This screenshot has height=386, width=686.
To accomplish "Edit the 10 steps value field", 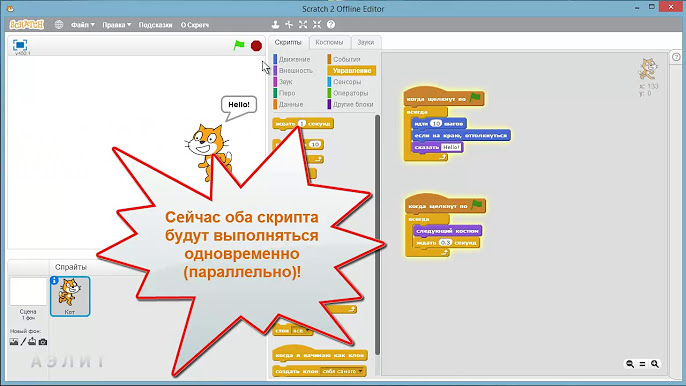I will [x=436, y=124].
